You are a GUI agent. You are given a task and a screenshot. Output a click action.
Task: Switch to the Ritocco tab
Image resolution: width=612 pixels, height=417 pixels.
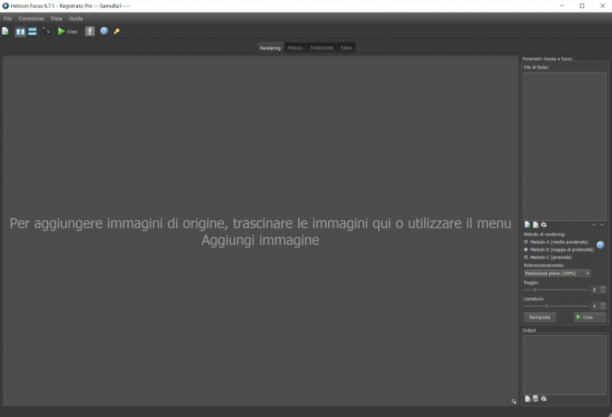tap(295, 48)
